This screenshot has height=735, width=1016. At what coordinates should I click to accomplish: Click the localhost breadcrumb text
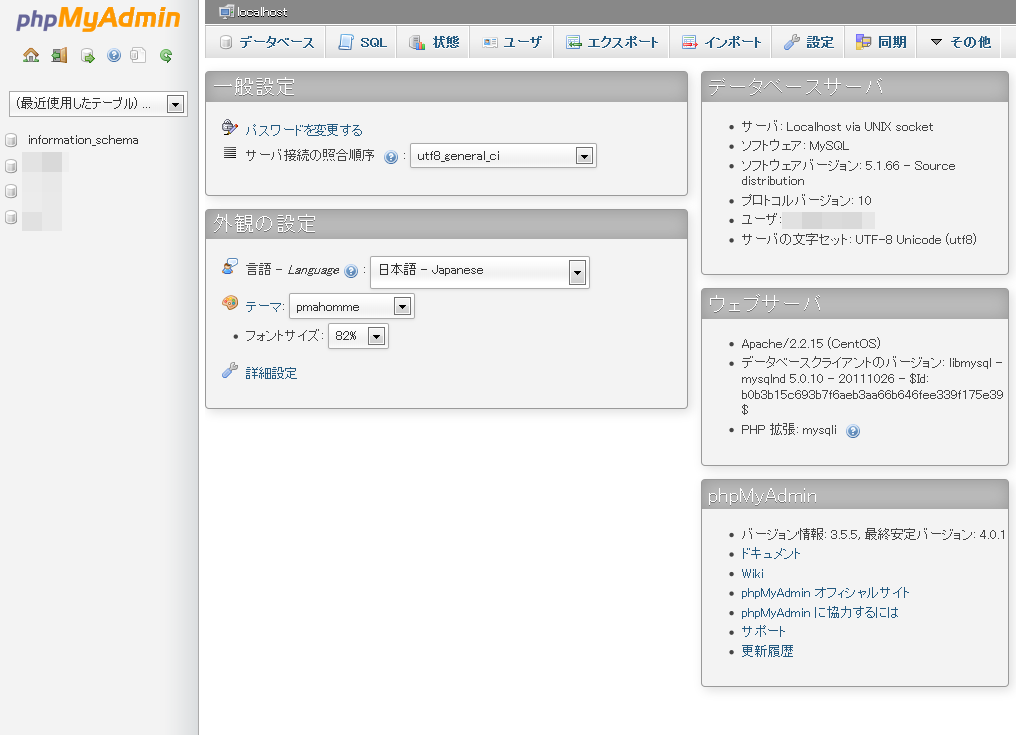click(x=262, y=12)
